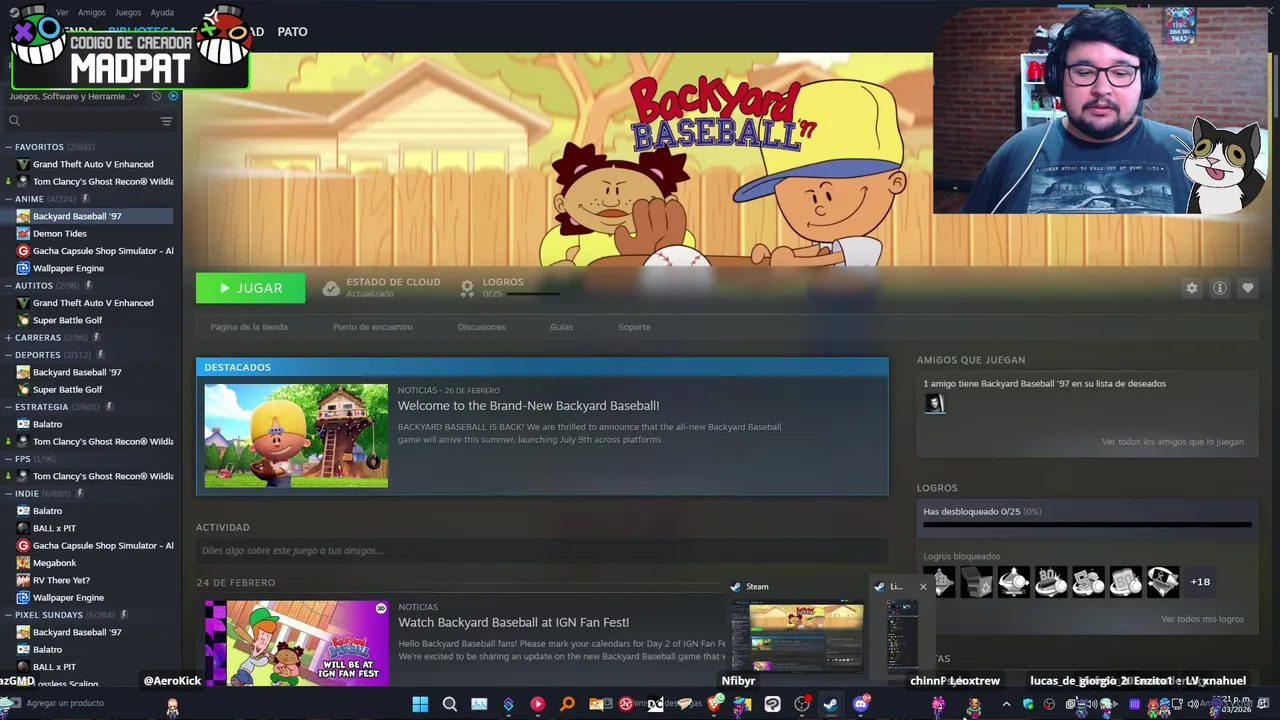Viewport: 1280px width, 720px height.
Task: Collapse the INDIE collection
Action: (x=9, y=493)
